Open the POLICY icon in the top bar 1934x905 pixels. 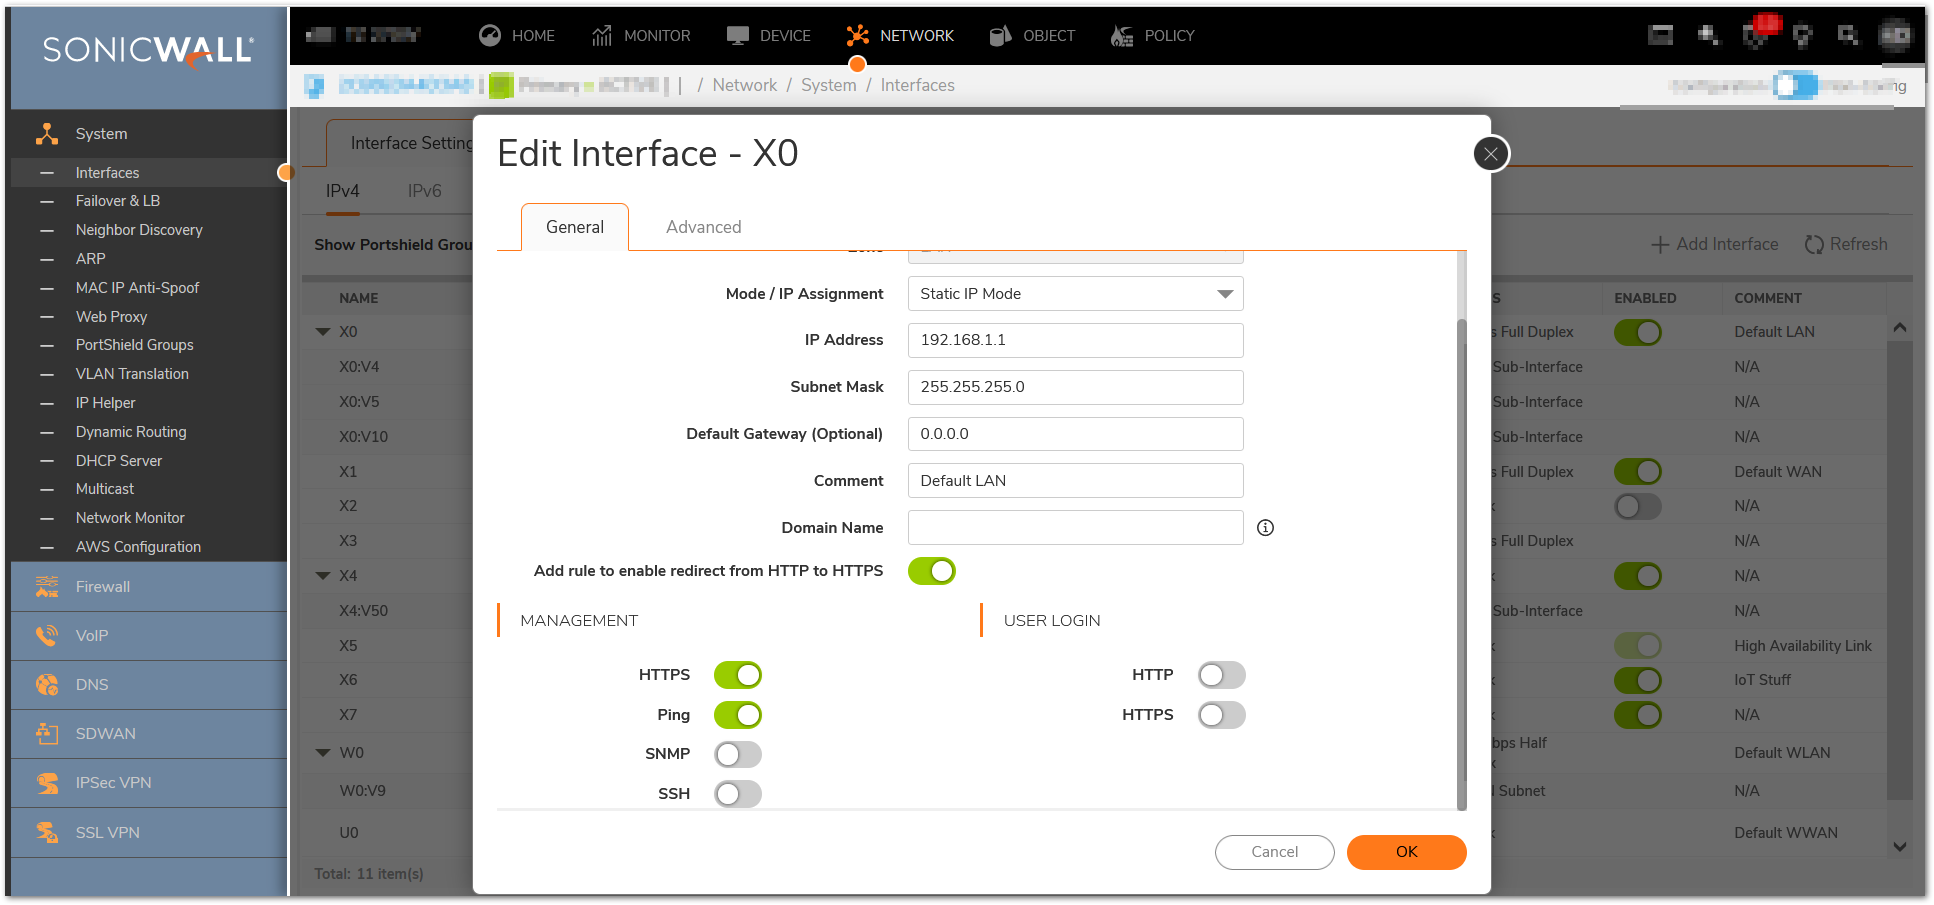1122,36
